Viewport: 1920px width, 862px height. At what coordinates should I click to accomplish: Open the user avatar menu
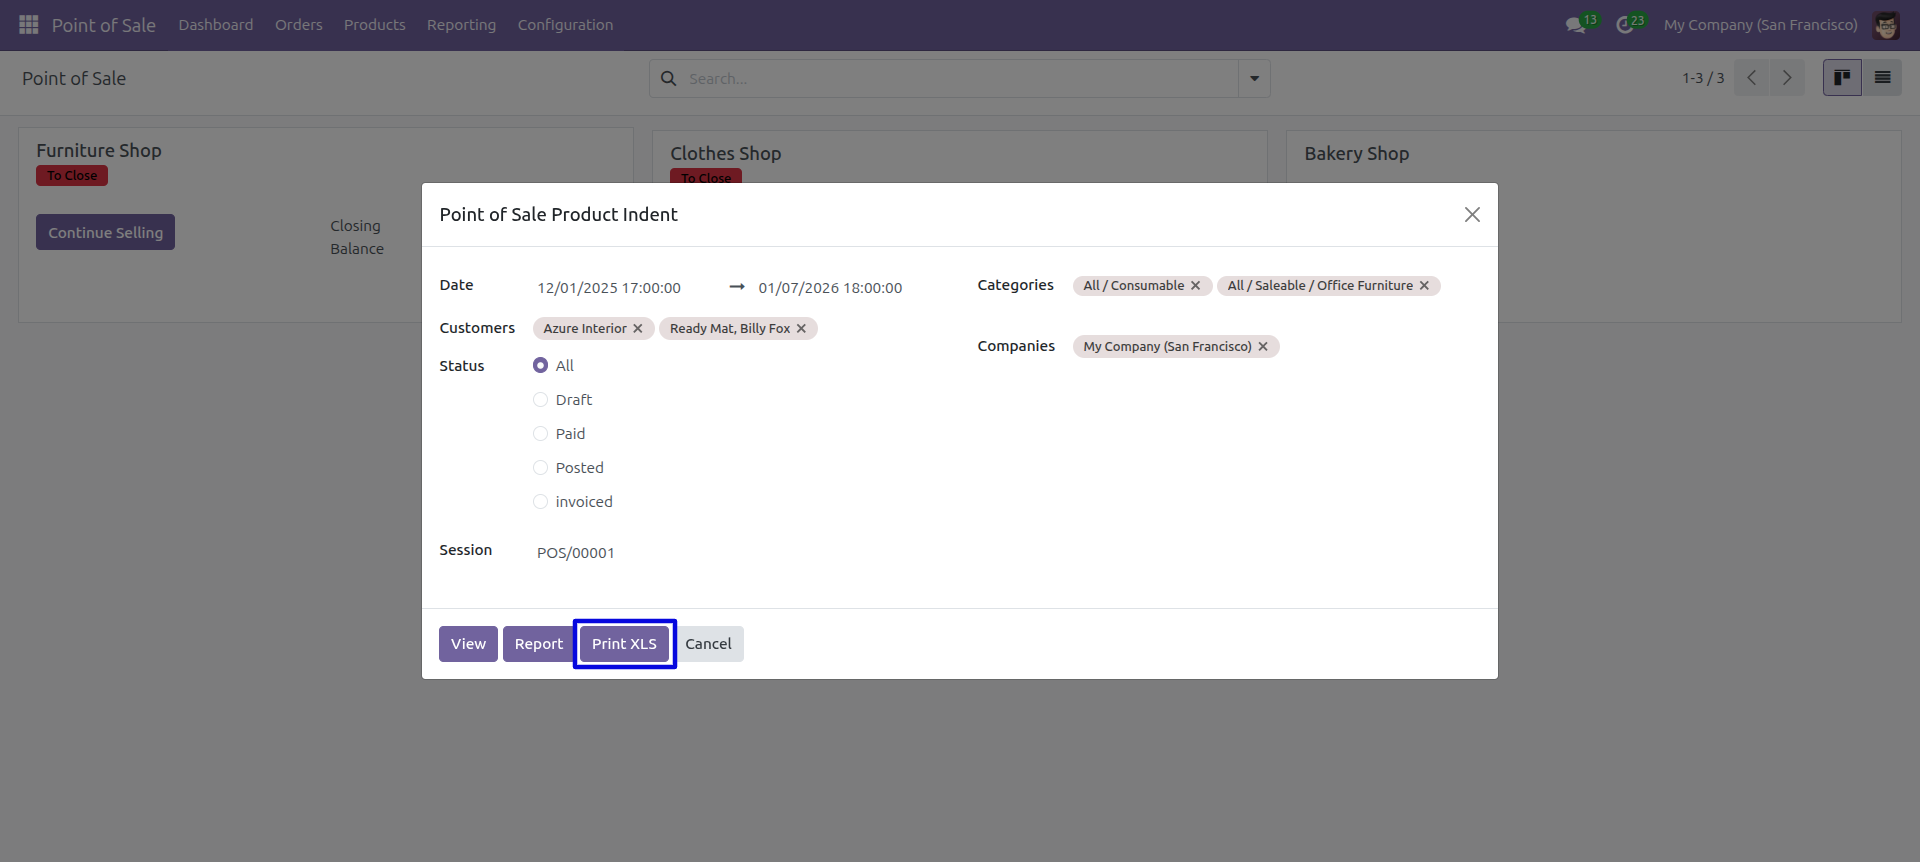(1886, 25)
